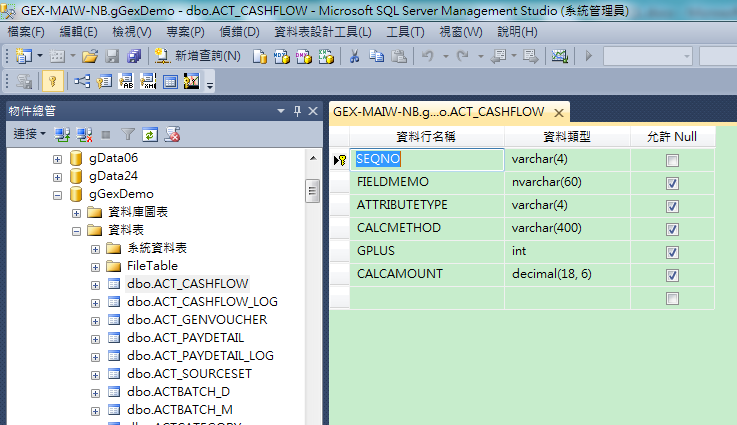Click the Object Explorer scrollbar thumb

[312, 191]
